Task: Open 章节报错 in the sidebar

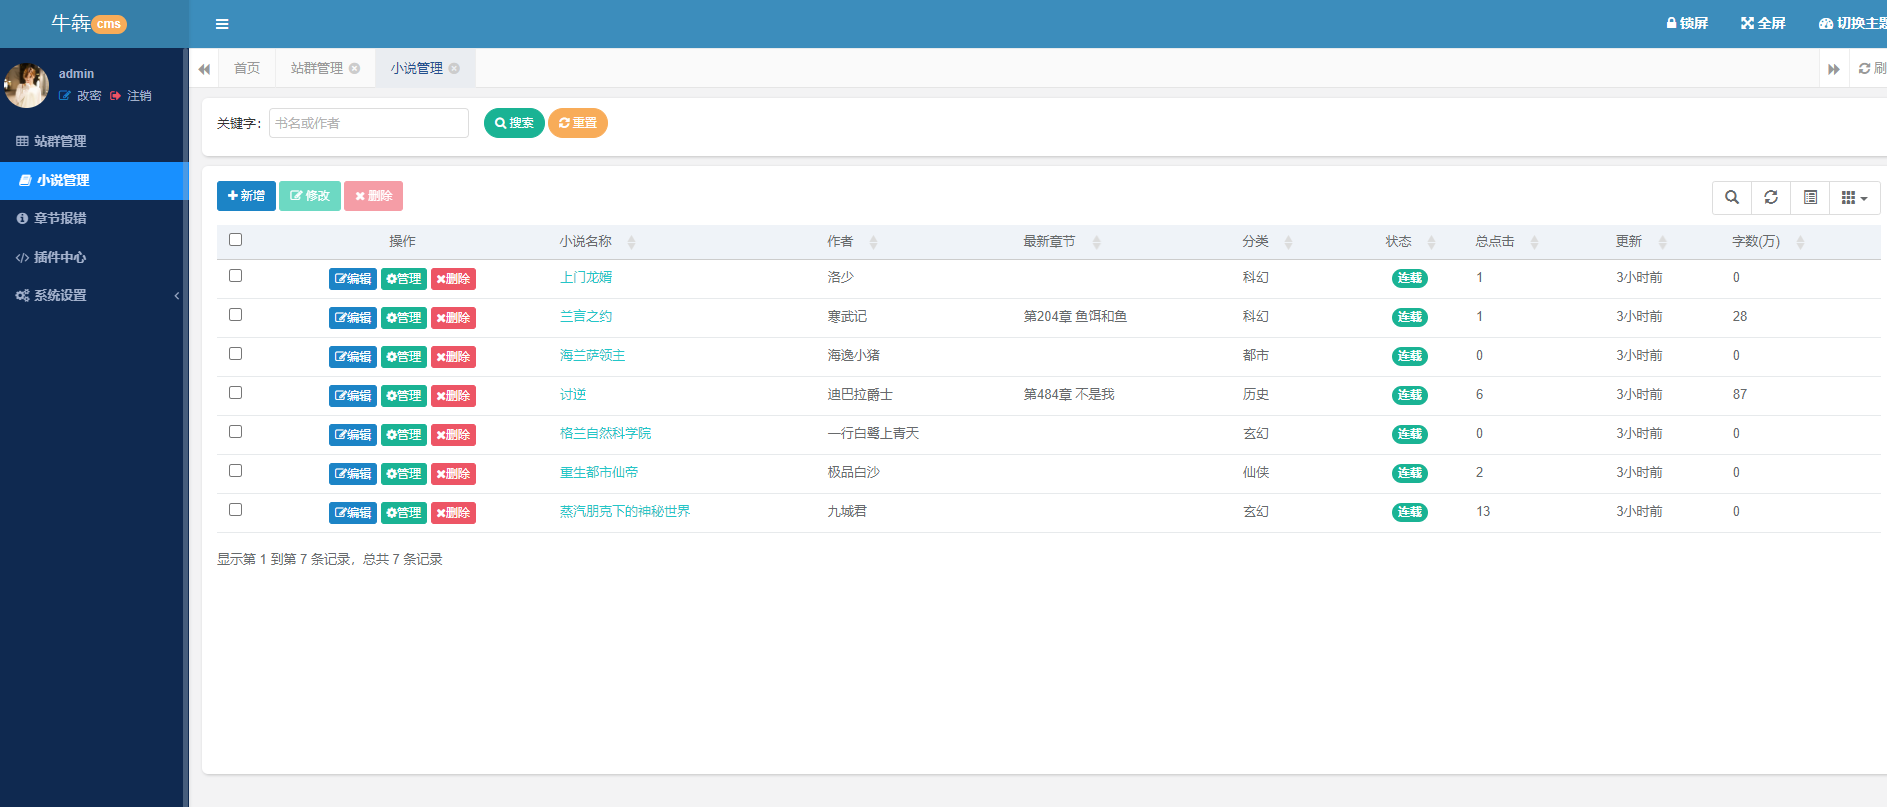Action: pos(60,218)
